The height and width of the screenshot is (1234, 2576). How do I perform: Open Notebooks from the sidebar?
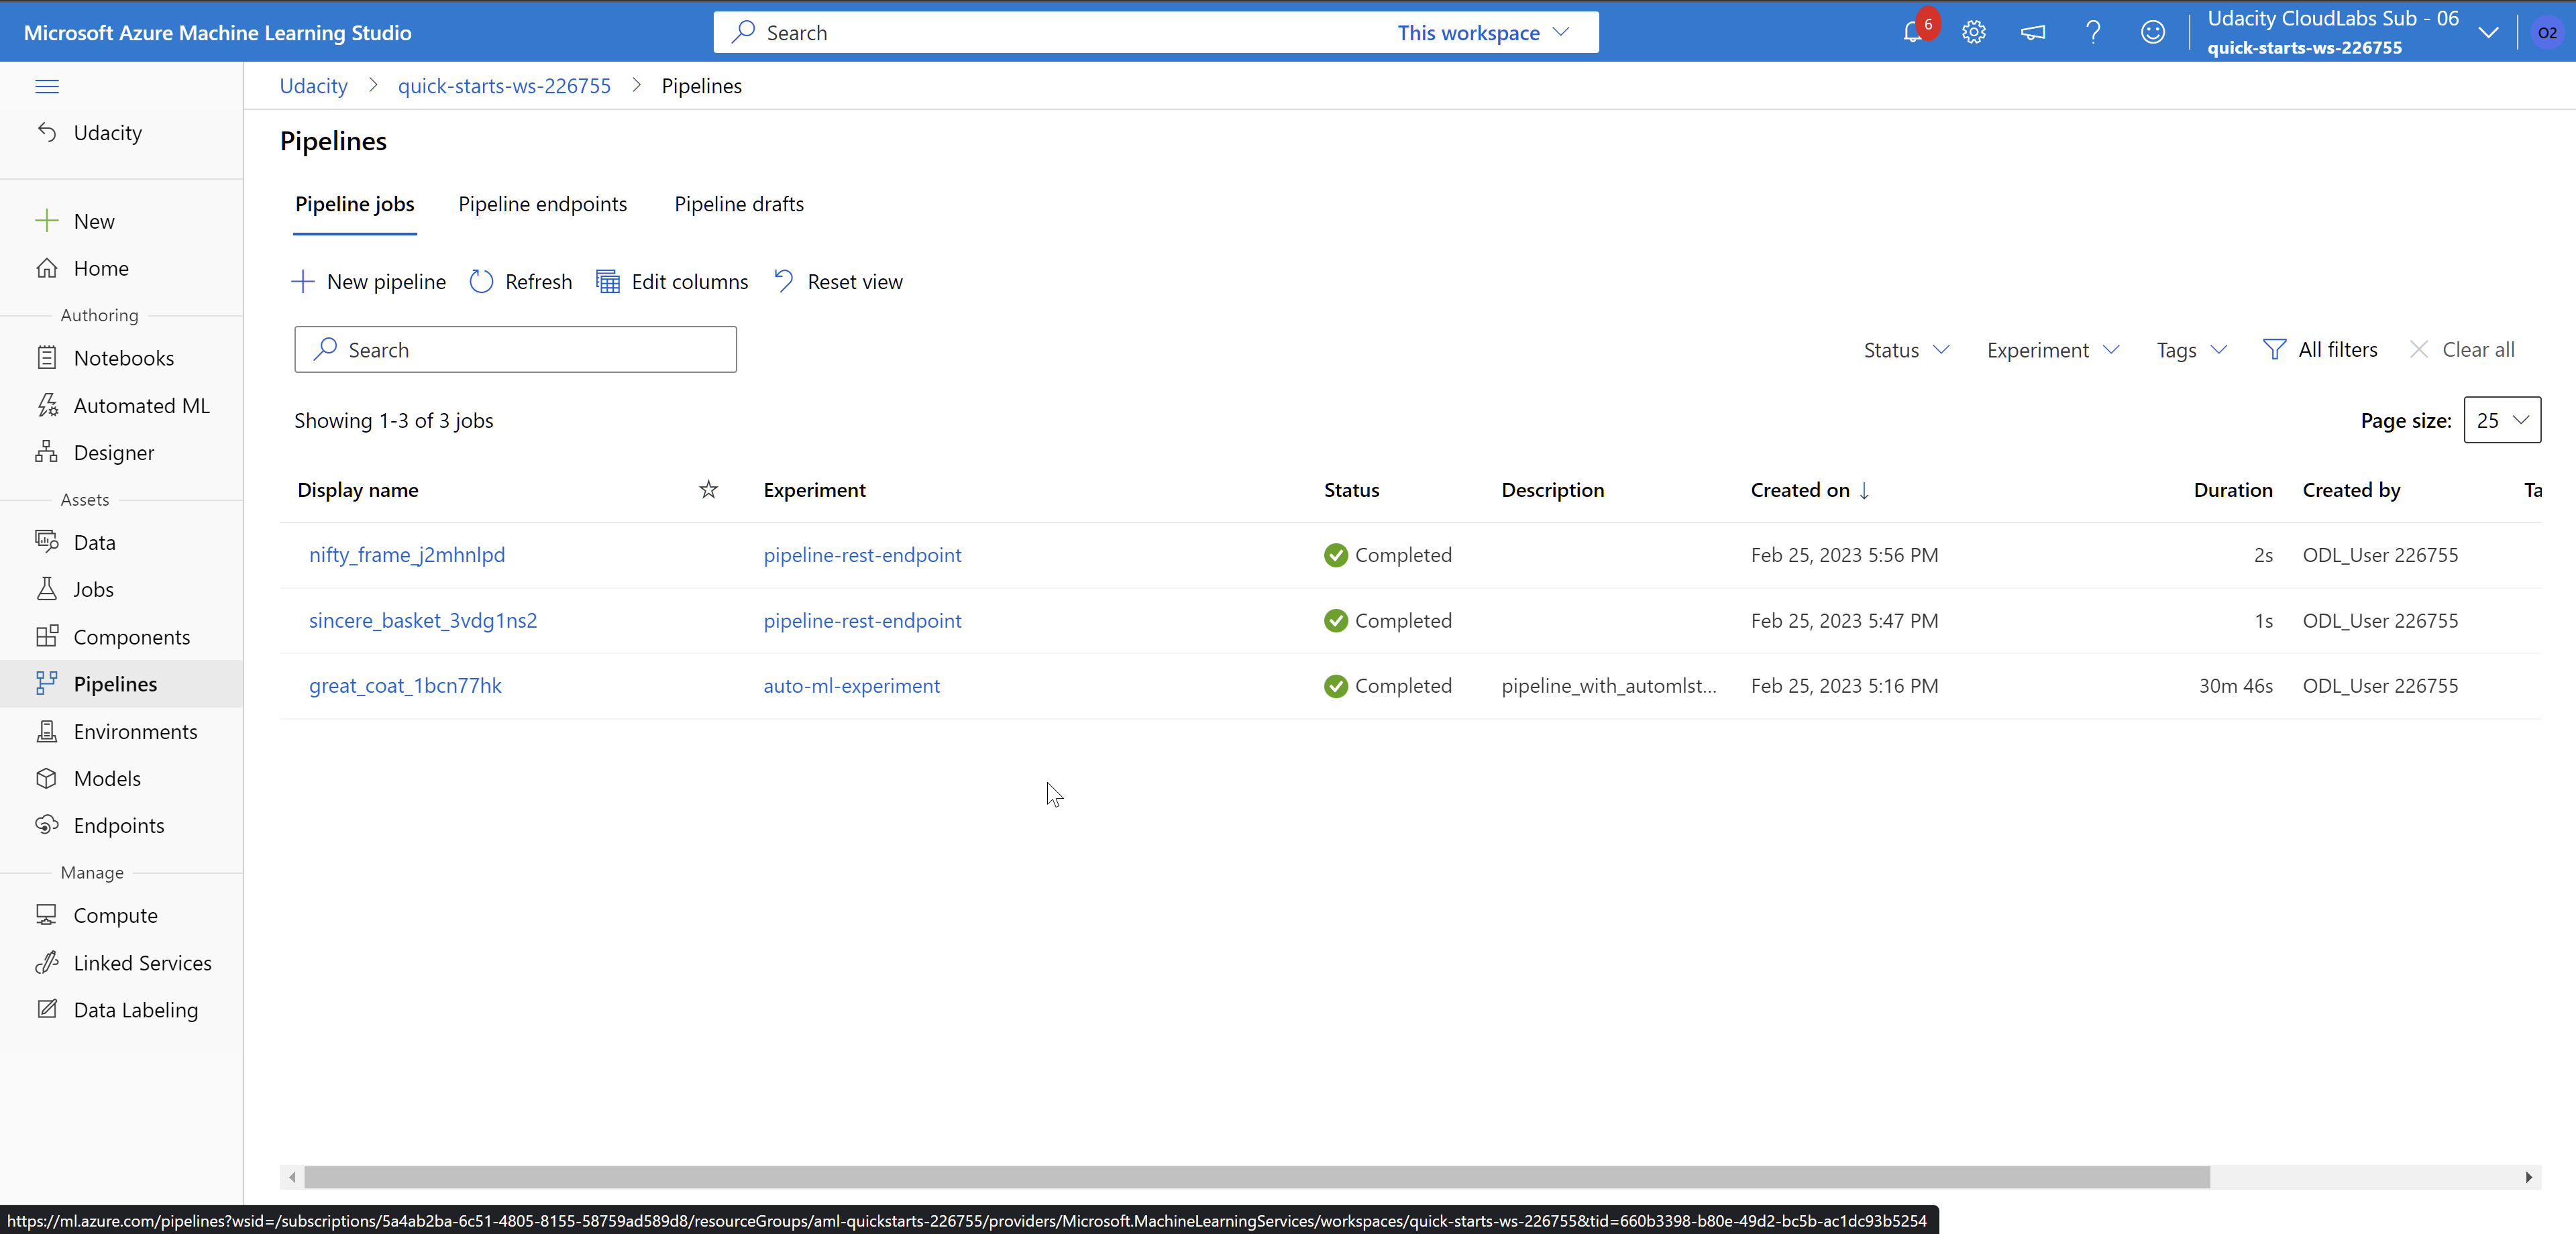123,357
